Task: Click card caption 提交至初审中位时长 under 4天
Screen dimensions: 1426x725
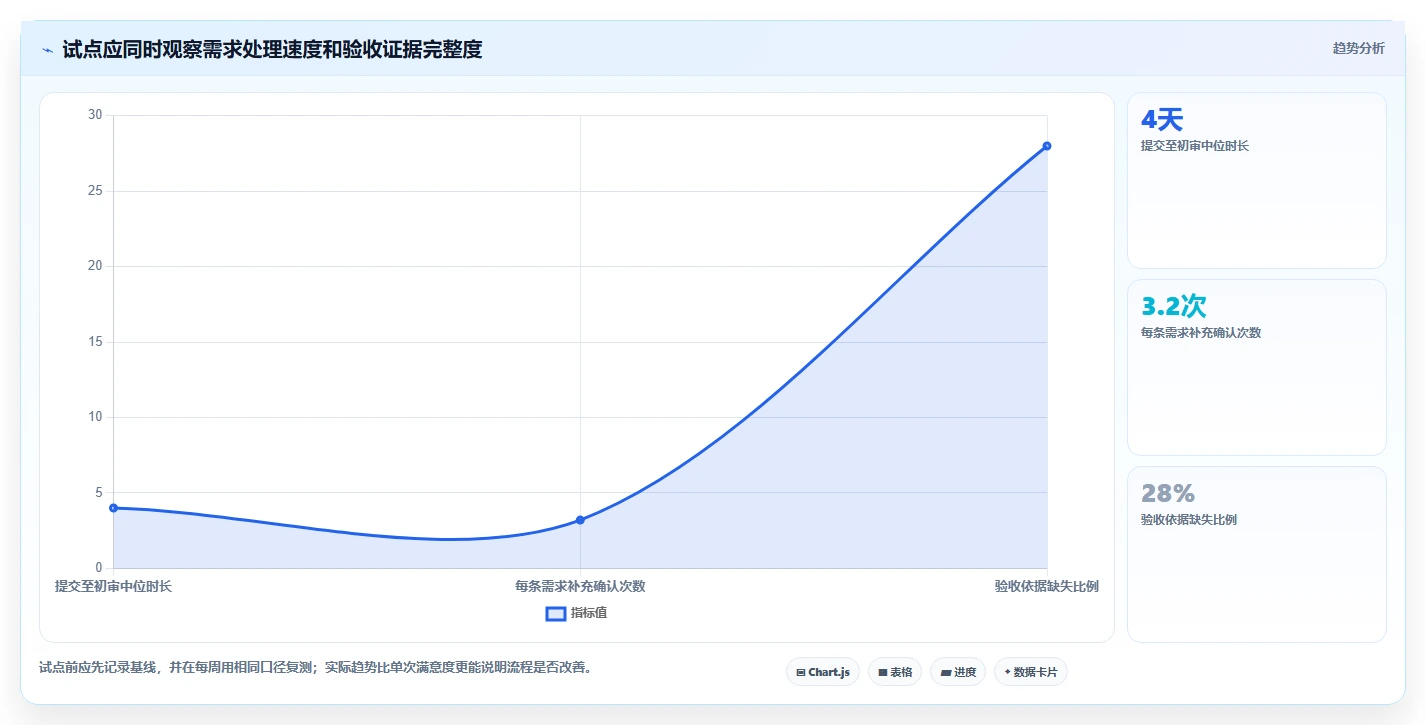Action: coord(1195,146)
